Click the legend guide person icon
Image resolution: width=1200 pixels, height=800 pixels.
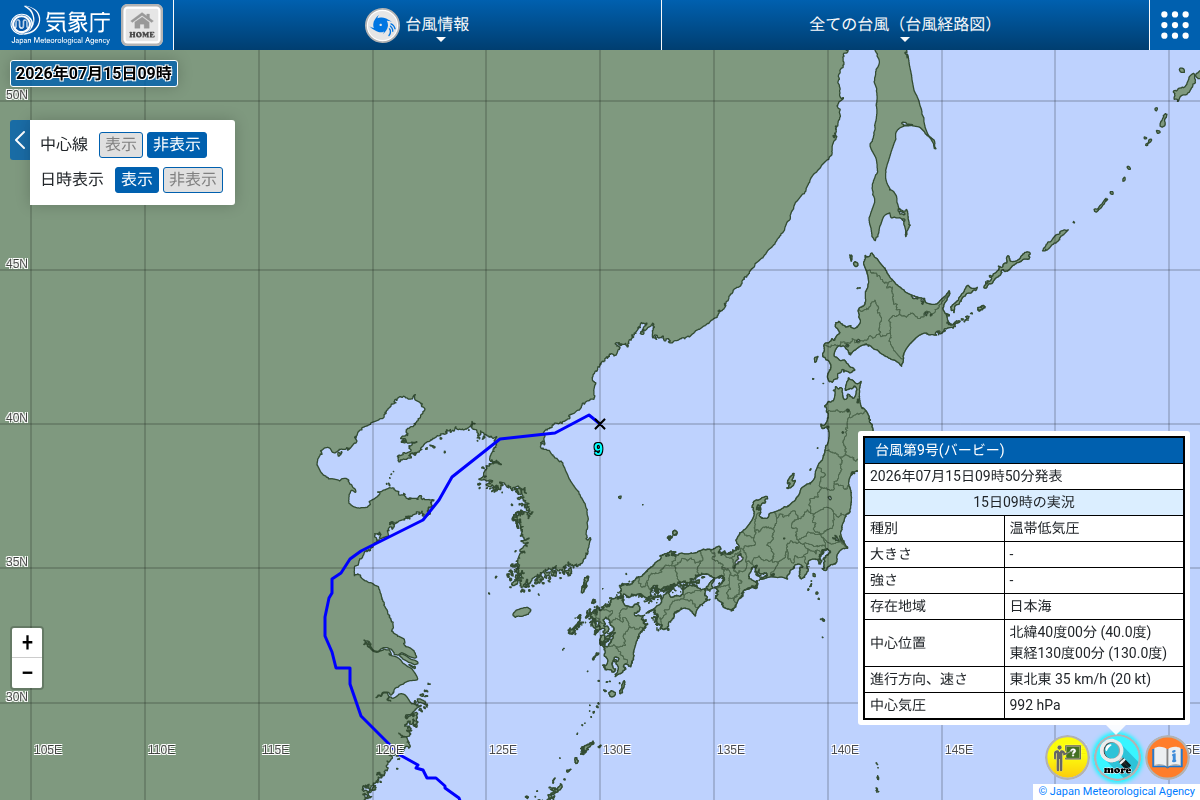pos(1067,757)
